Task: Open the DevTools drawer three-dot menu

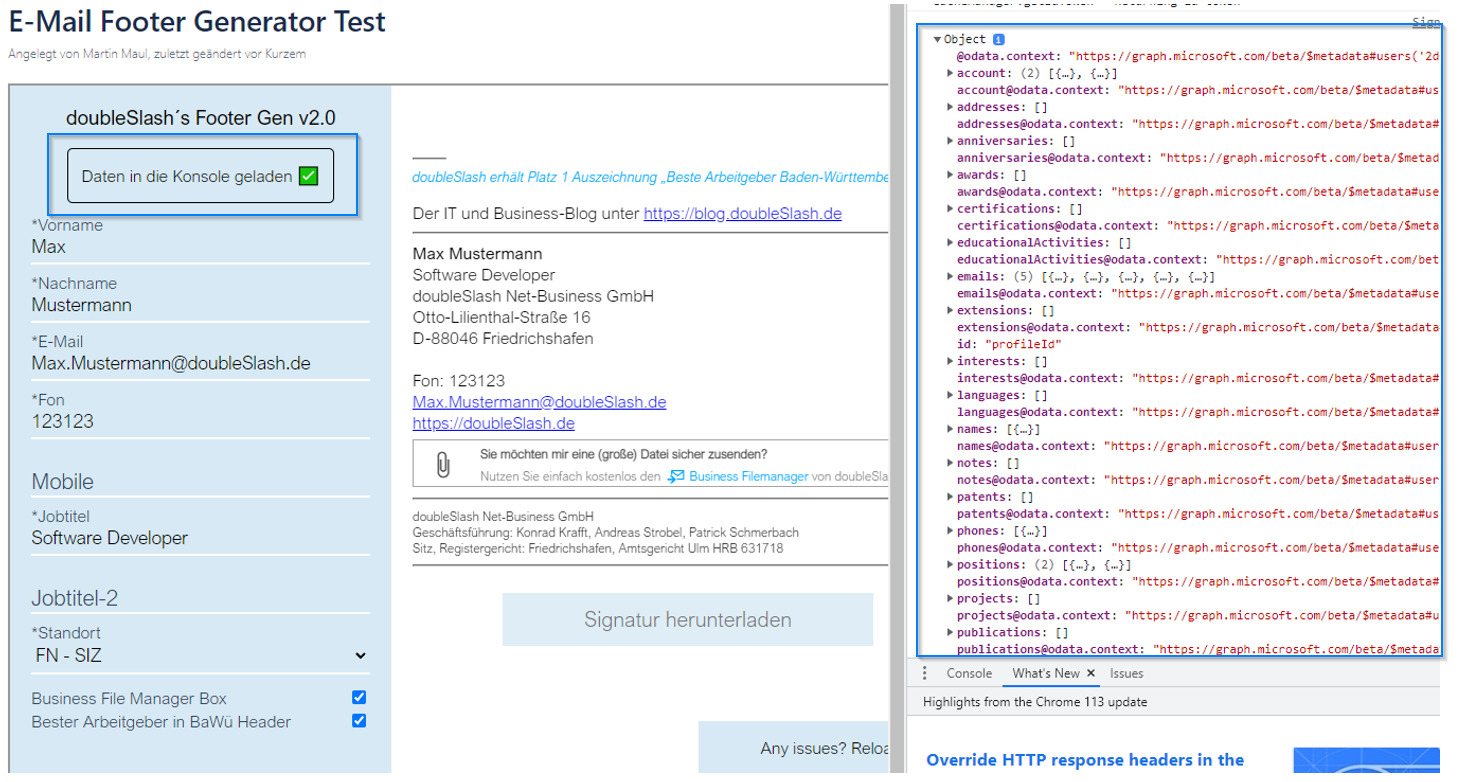Action: (x=924, y=673)
